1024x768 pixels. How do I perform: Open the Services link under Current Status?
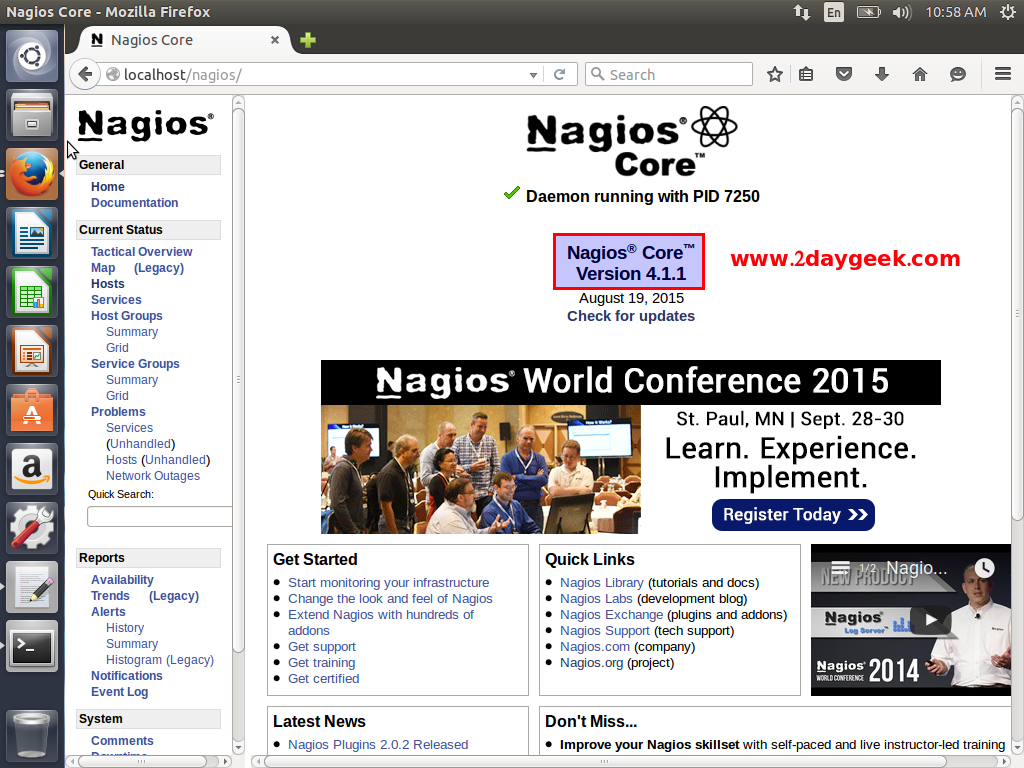116,300
